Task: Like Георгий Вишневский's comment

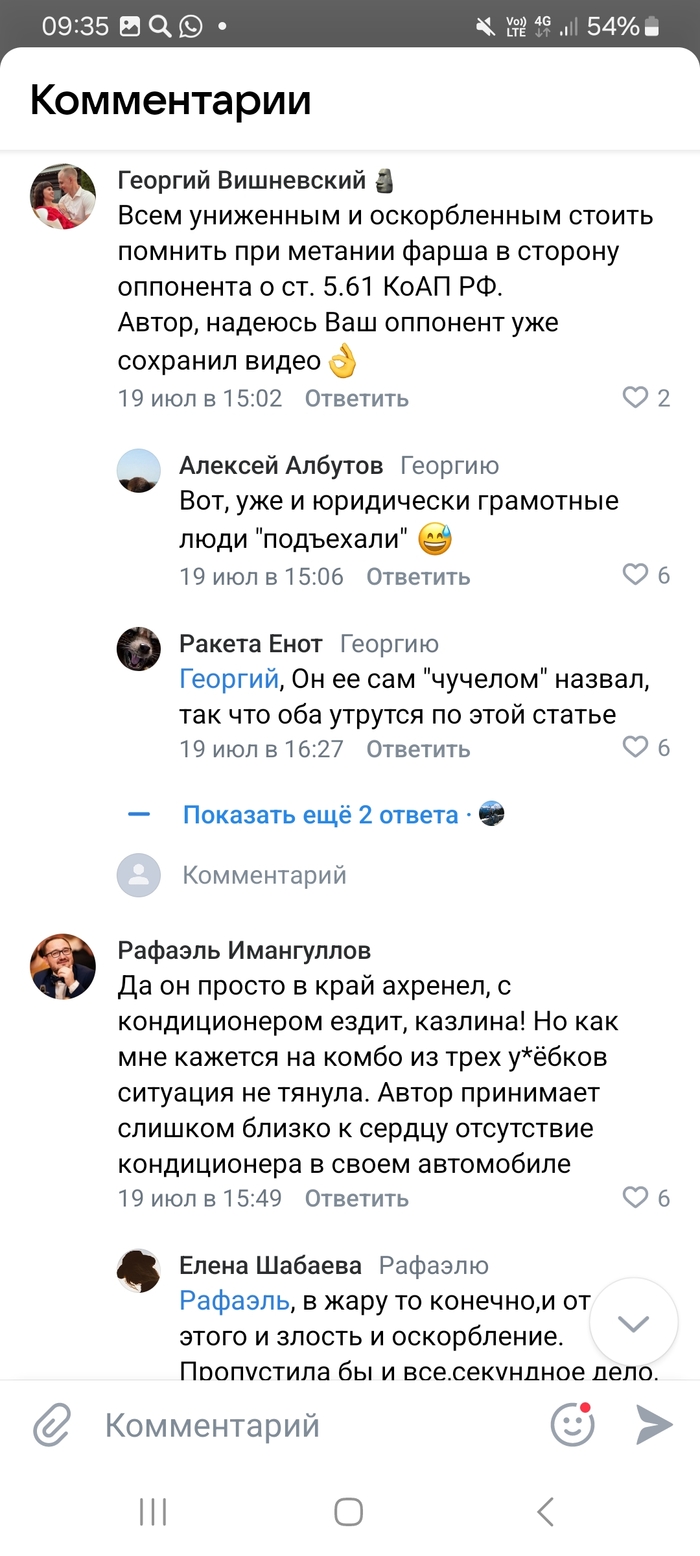Action: pyautogui.click(x=636, y=398)
